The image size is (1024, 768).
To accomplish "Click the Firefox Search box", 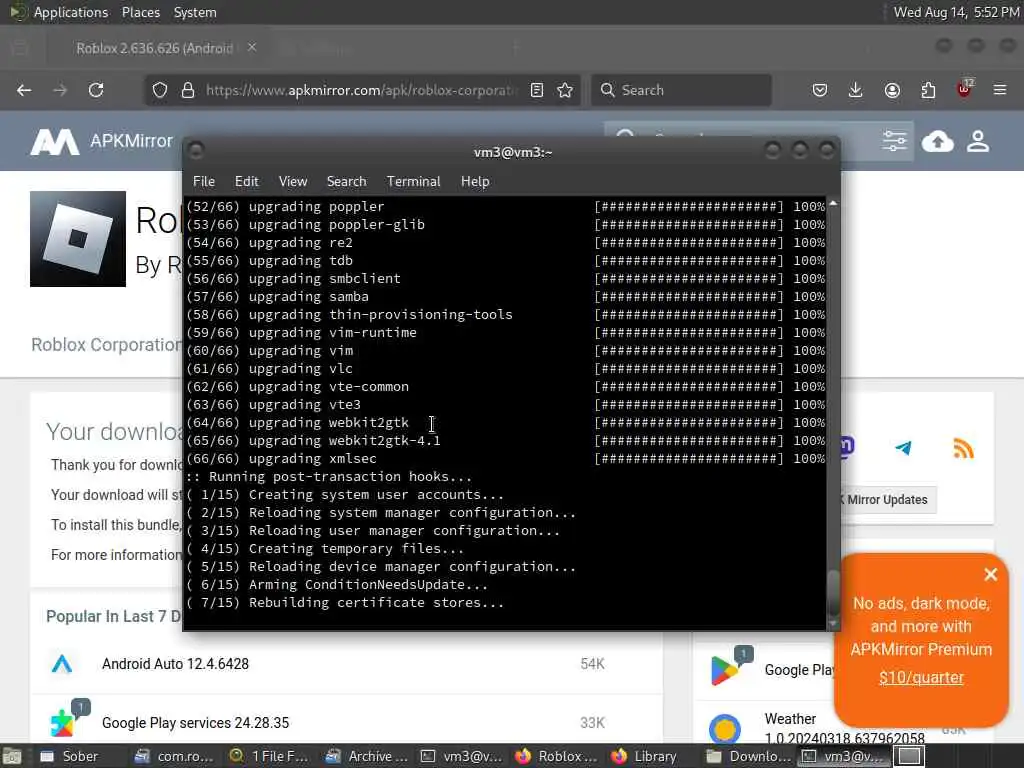I will pos(681,90).
